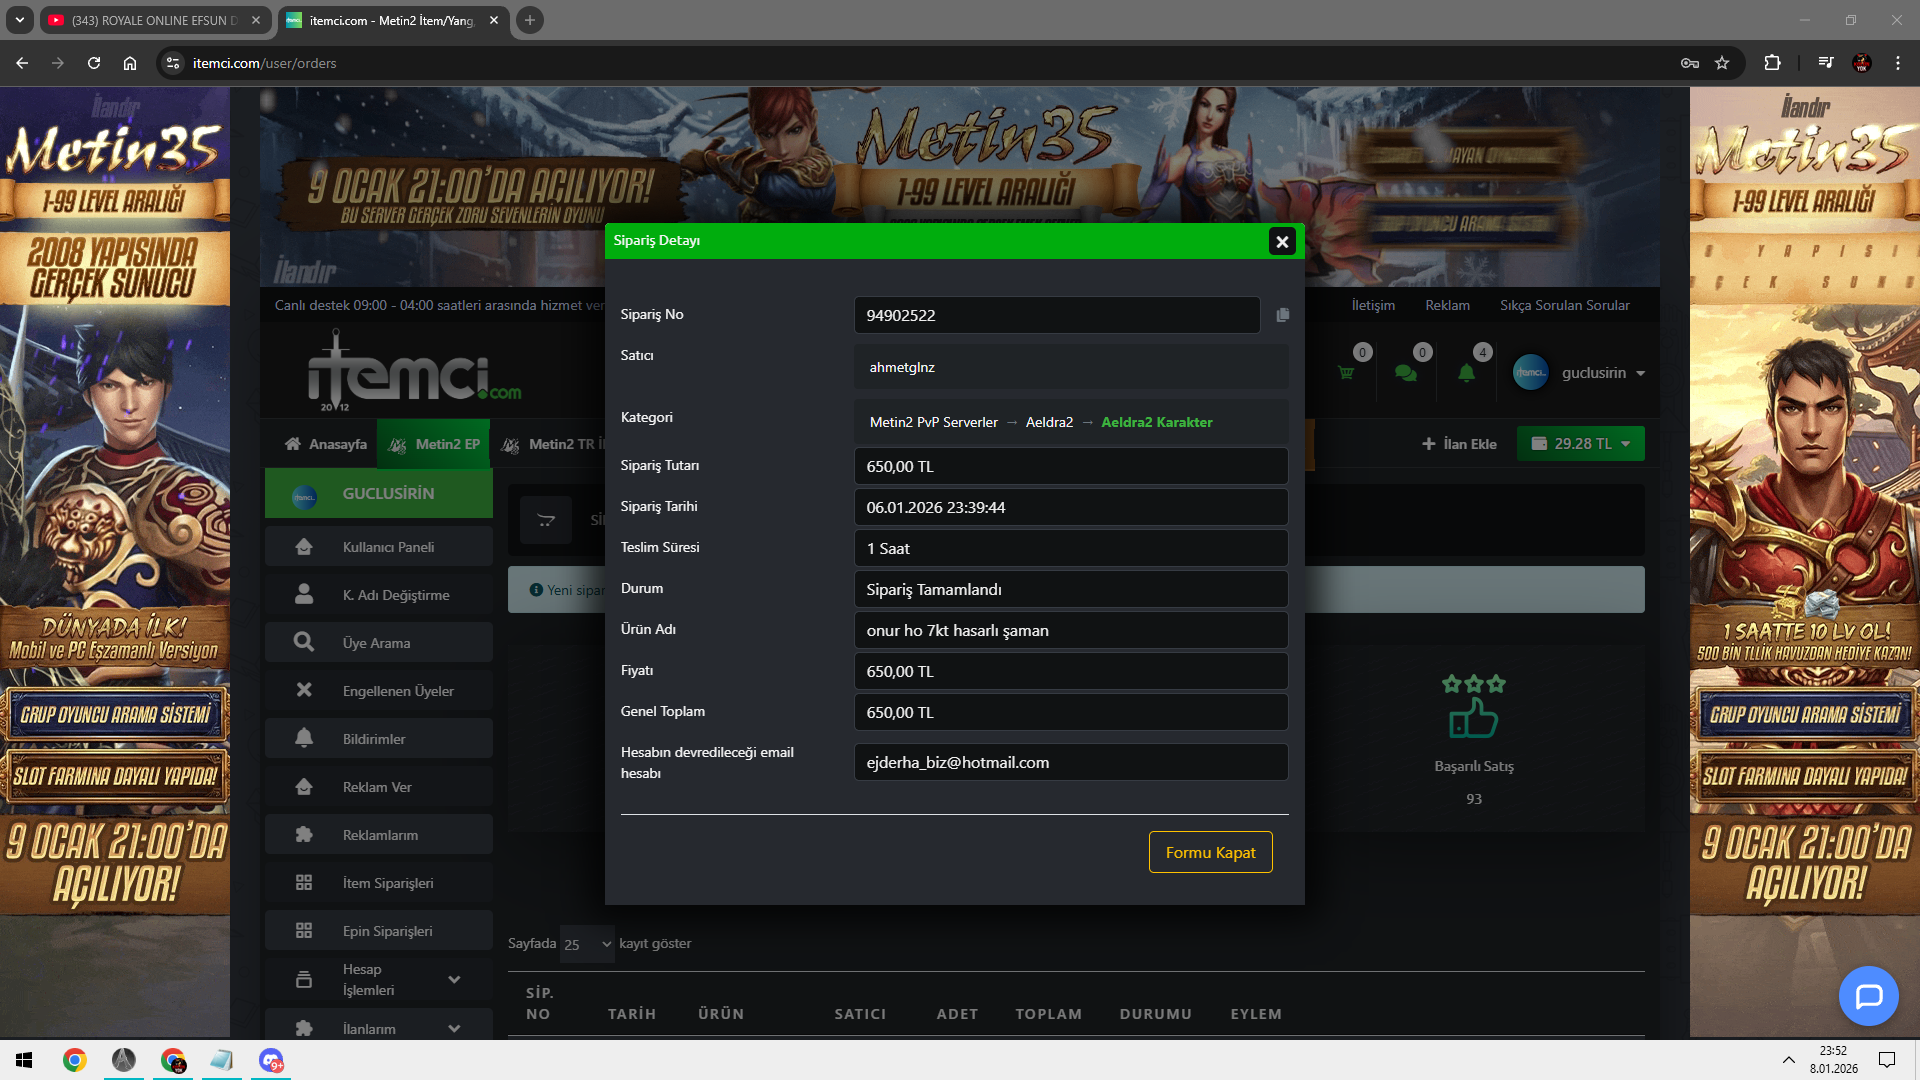Click the Reklam link in top bar
The width and height of the screenshot is (1920, 1080).
(x=1447, y=305)
